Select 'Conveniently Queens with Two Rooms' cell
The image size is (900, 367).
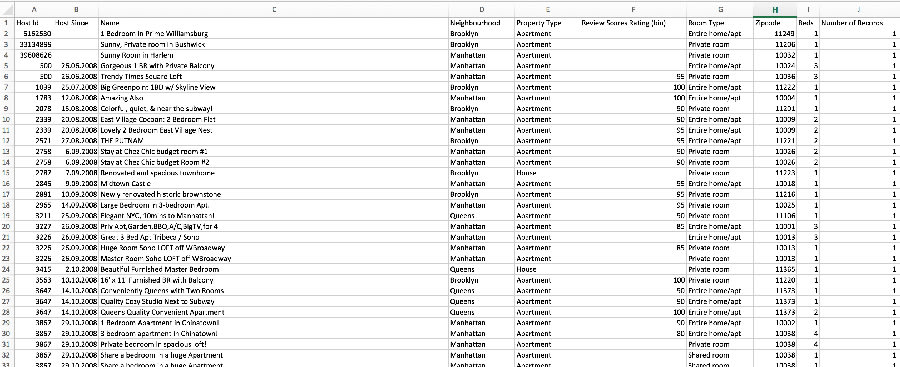pos(274,291)
